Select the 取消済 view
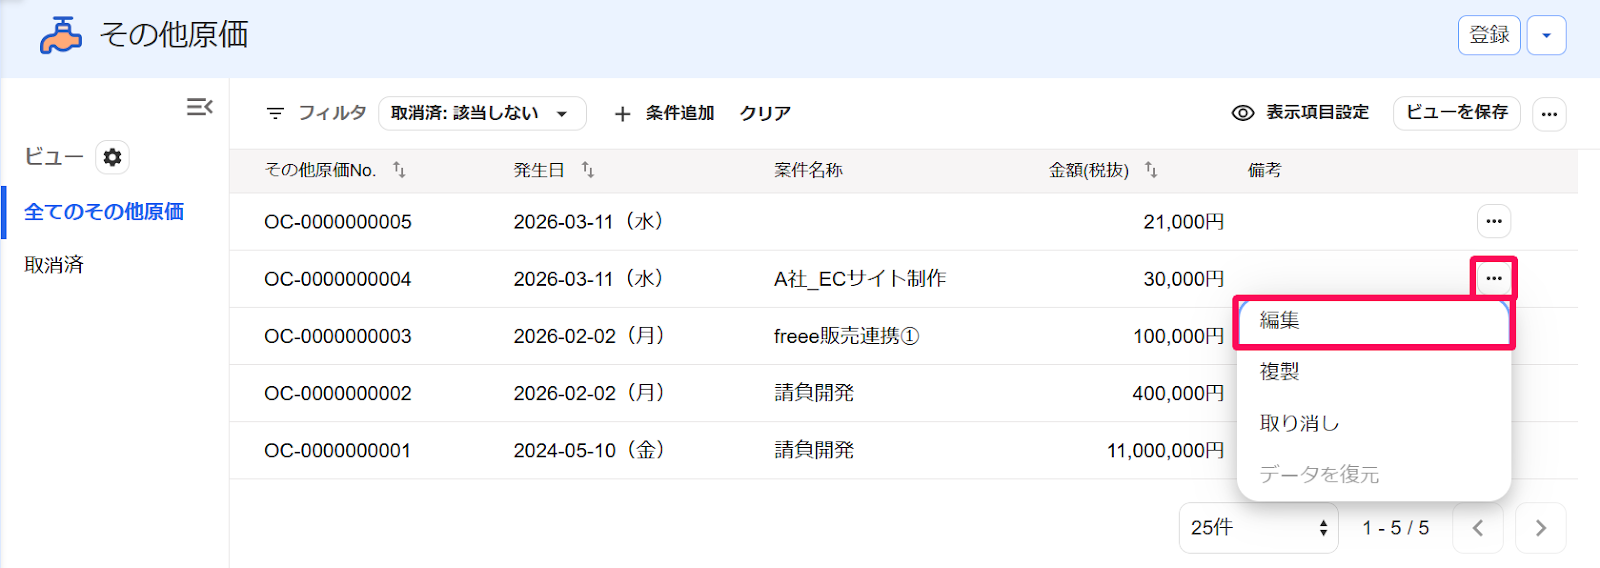The image size is (1600, 568). point(54,265)
